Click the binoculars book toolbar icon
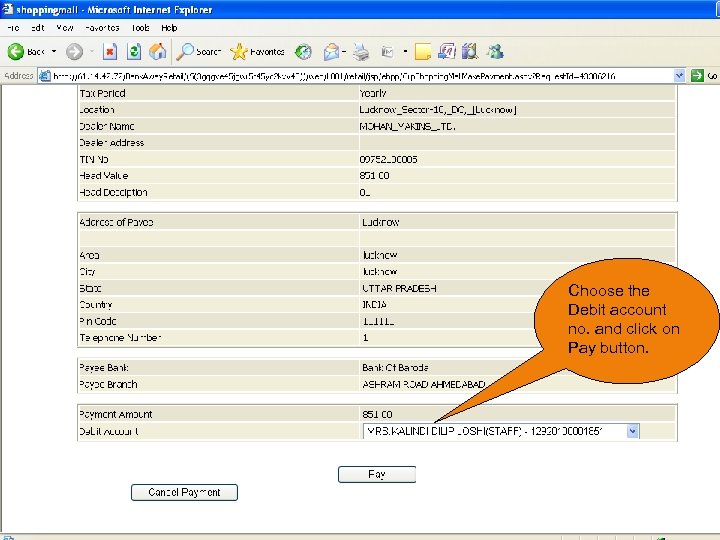Screen dimensions: 720x540 (470, 51)
